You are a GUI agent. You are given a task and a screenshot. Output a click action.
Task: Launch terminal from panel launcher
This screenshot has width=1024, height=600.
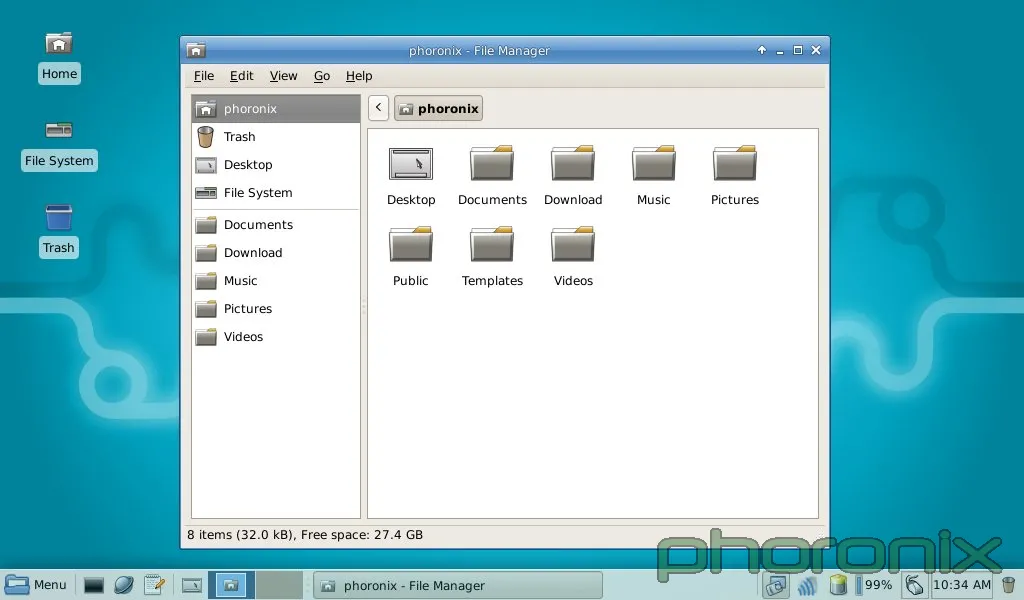tap(93, 585)
